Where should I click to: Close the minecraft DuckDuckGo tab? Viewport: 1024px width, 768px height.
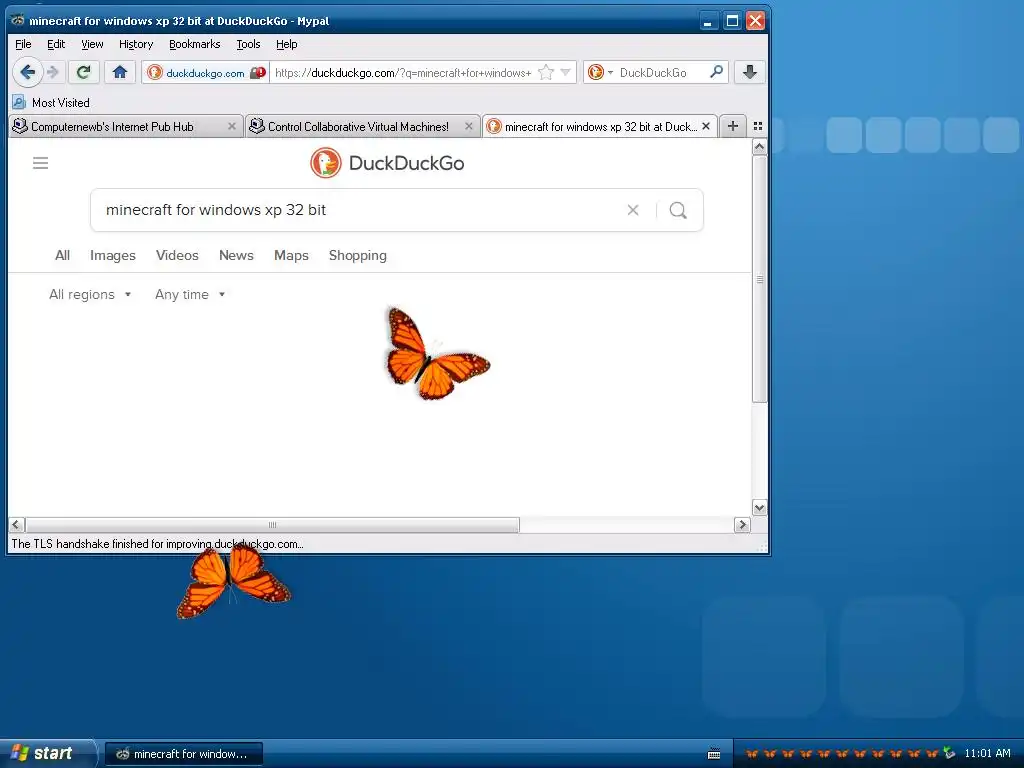pyautogui.click(x=706, y=127)
